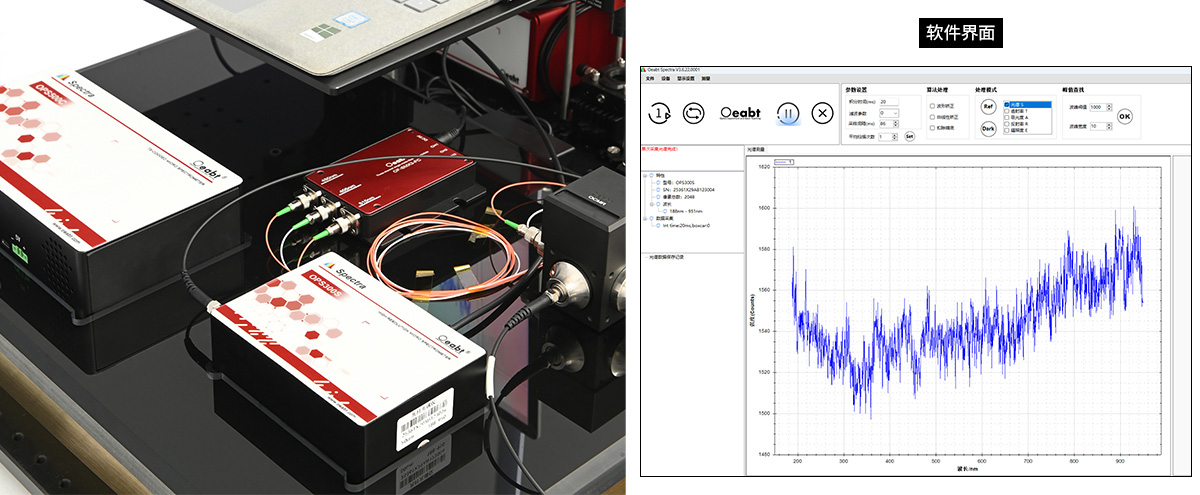The image size is (1200, 495).
Task: Click the 波峰阈值 spinner arrows
Action: 1108,107
